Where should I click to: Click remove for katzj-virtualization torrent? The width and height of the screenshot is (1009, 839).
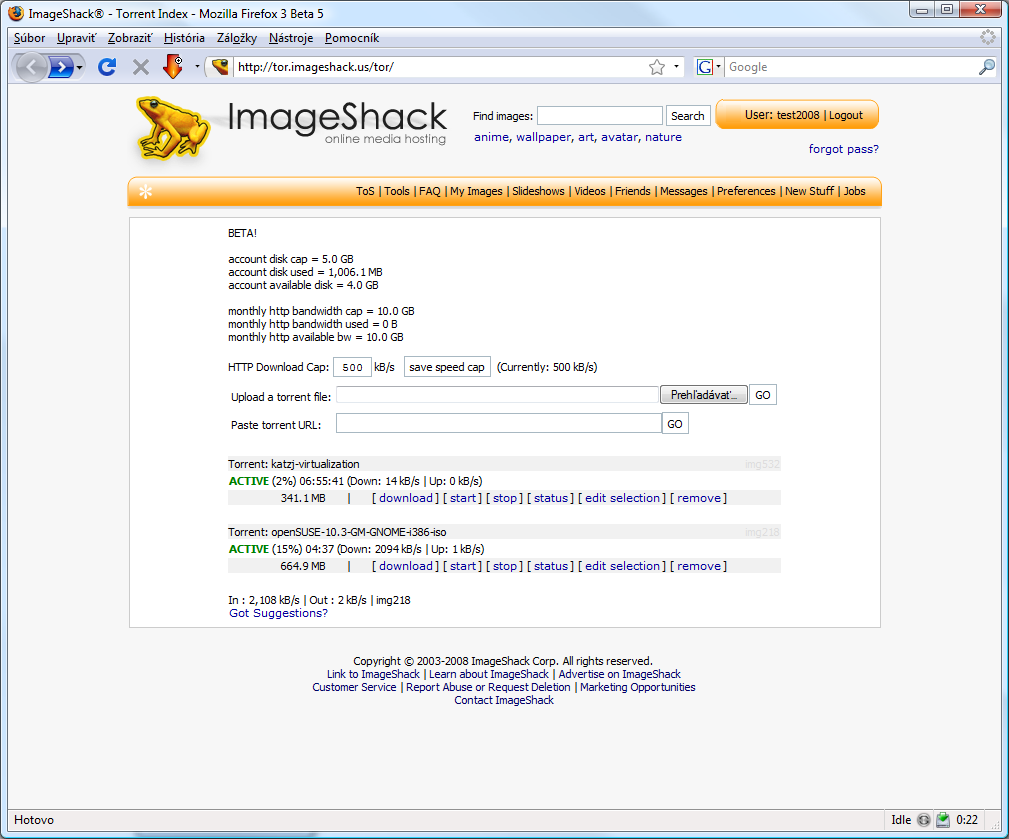(698, 498)
